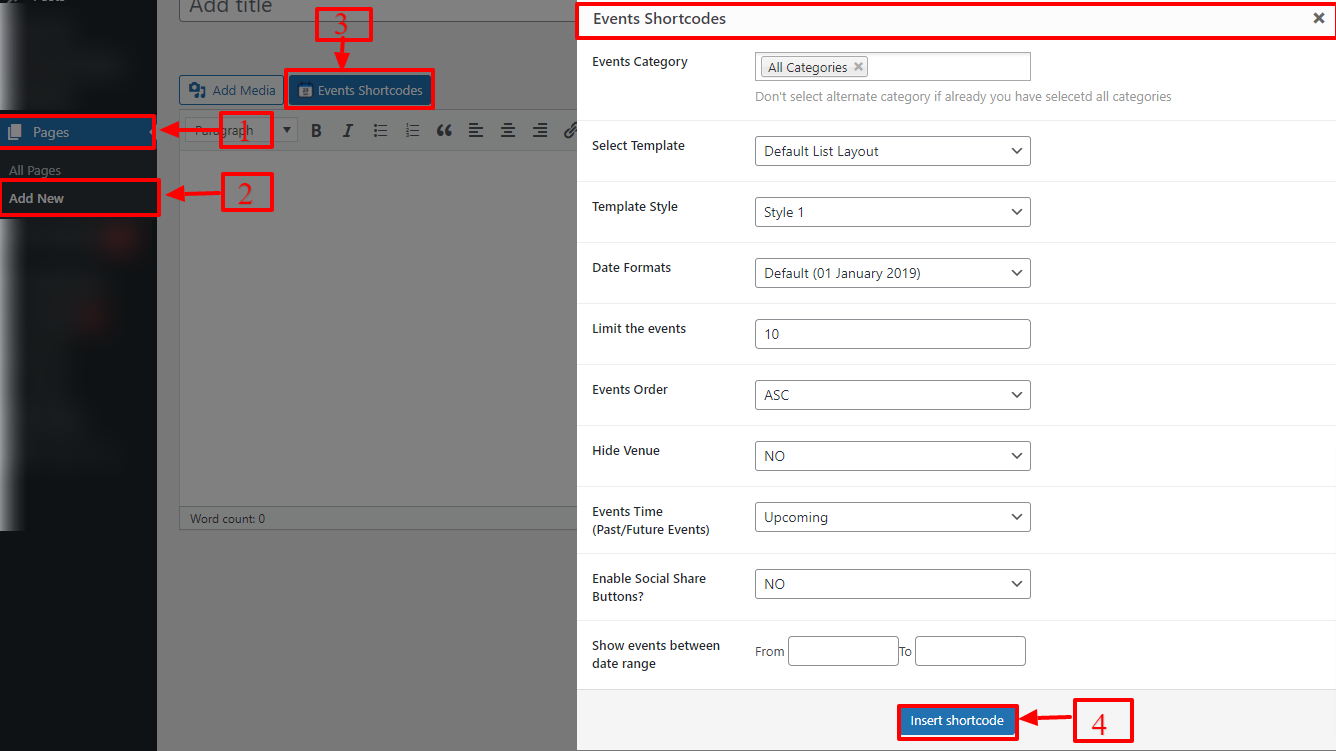Open the Enable Social Share Buttons dropdown

pyautogui.click(x=892, y=584)
